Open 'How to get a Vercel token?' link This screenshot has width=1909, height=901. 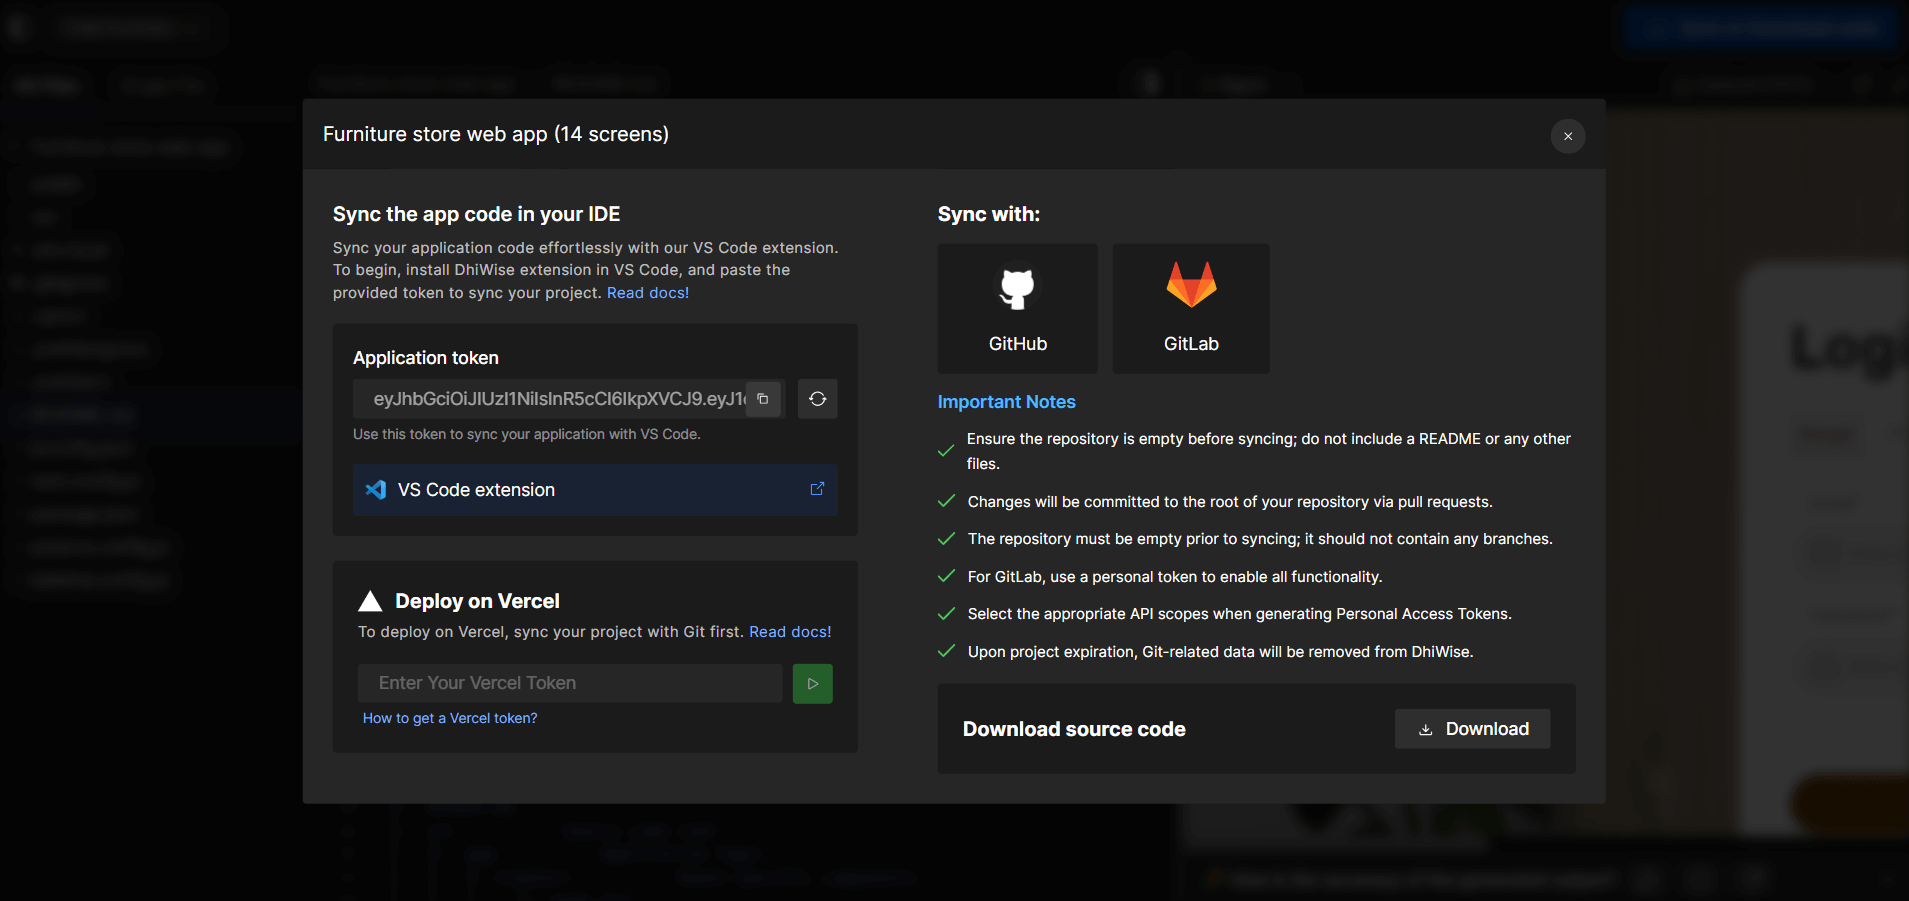[450, 718]
